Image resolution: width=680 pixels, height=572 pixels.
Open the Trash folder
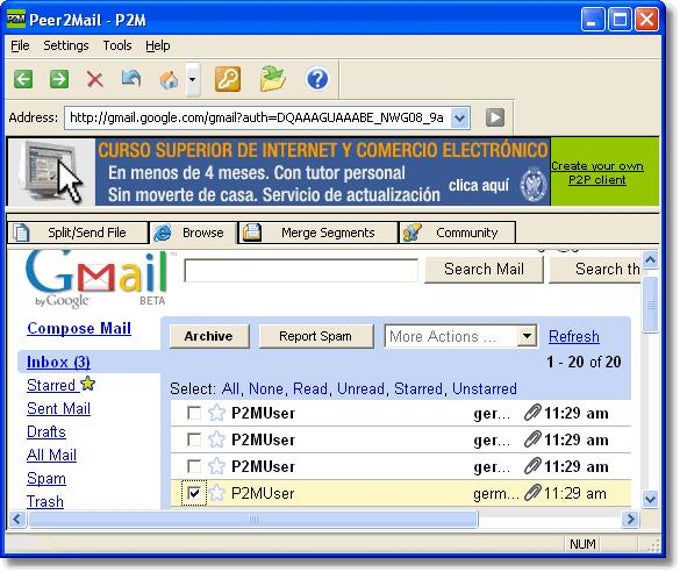[x=45, y=502]
